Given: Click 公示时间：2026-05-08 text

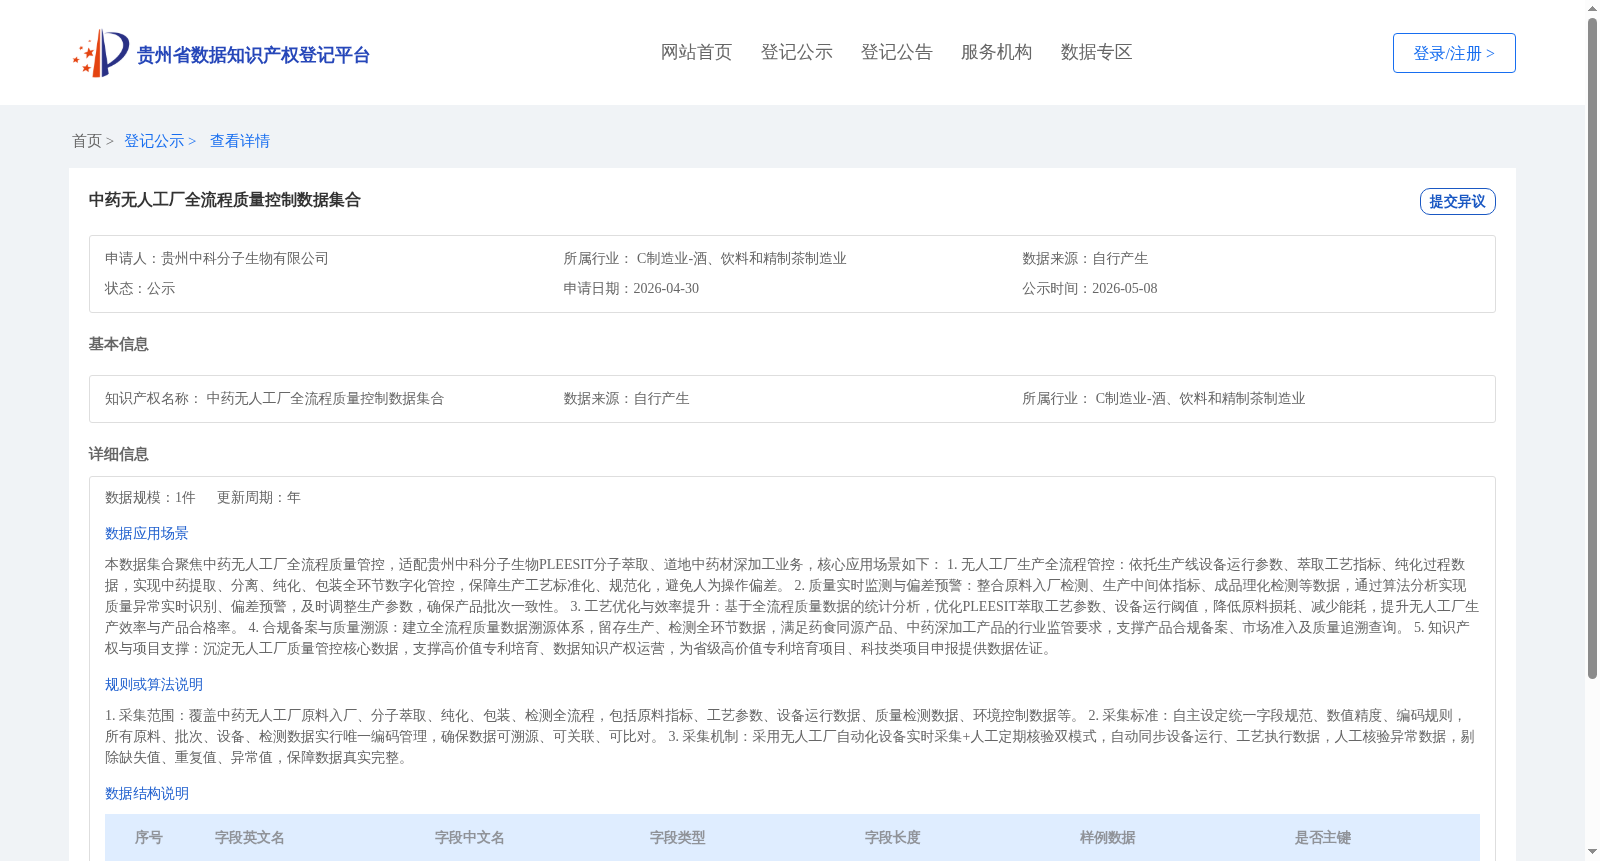Looking at the screenshot, I should [1090, 289].
